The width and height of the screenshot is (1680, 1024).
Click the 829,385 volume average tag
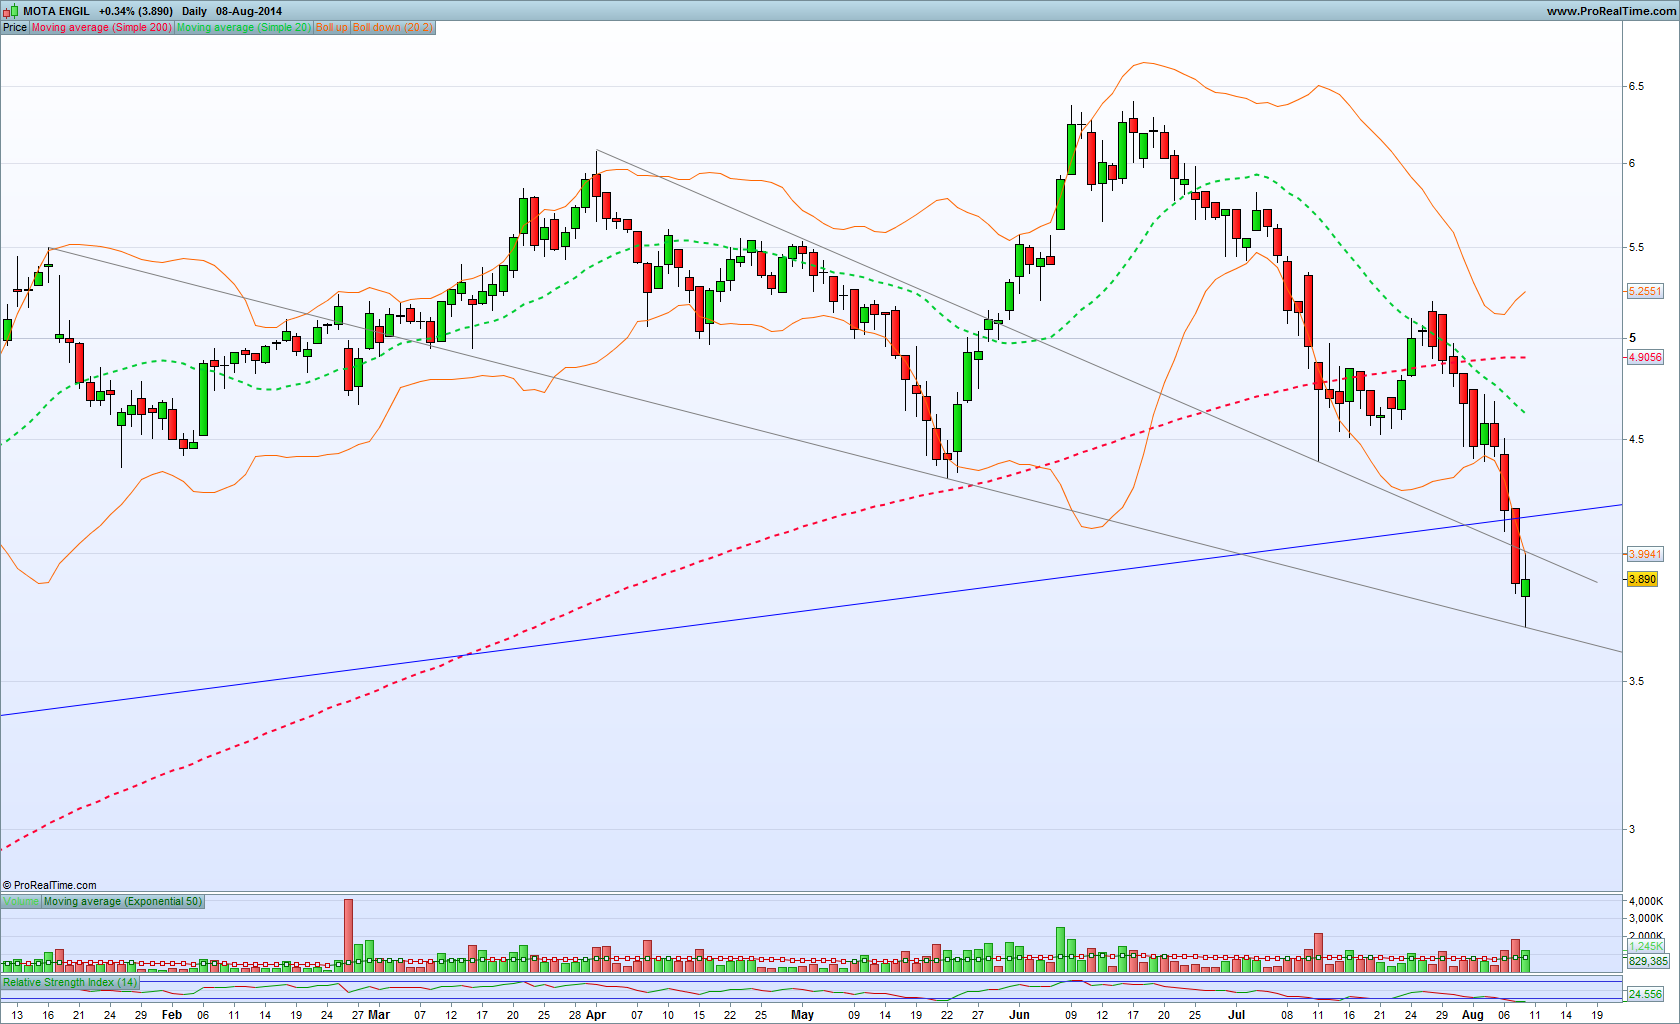coord(1648,961)
